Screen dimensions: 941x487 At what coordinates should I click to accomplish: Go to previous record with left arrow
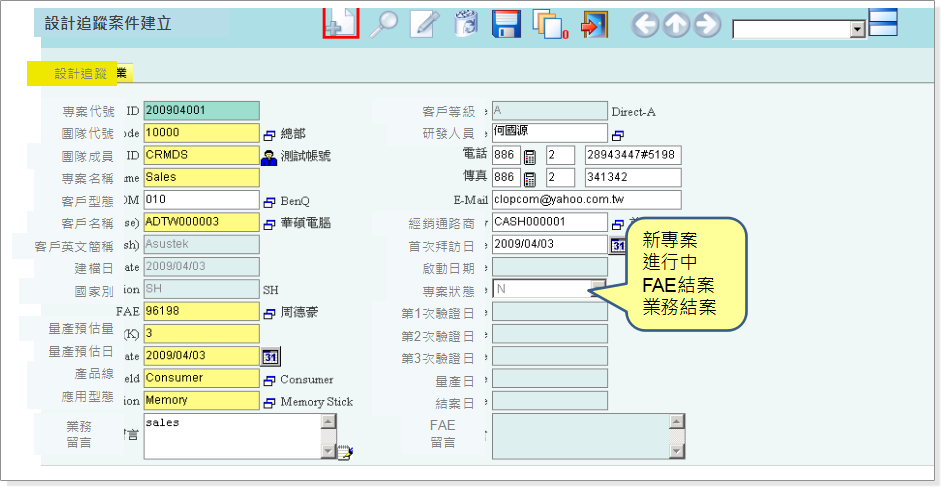tap(645, 25)
